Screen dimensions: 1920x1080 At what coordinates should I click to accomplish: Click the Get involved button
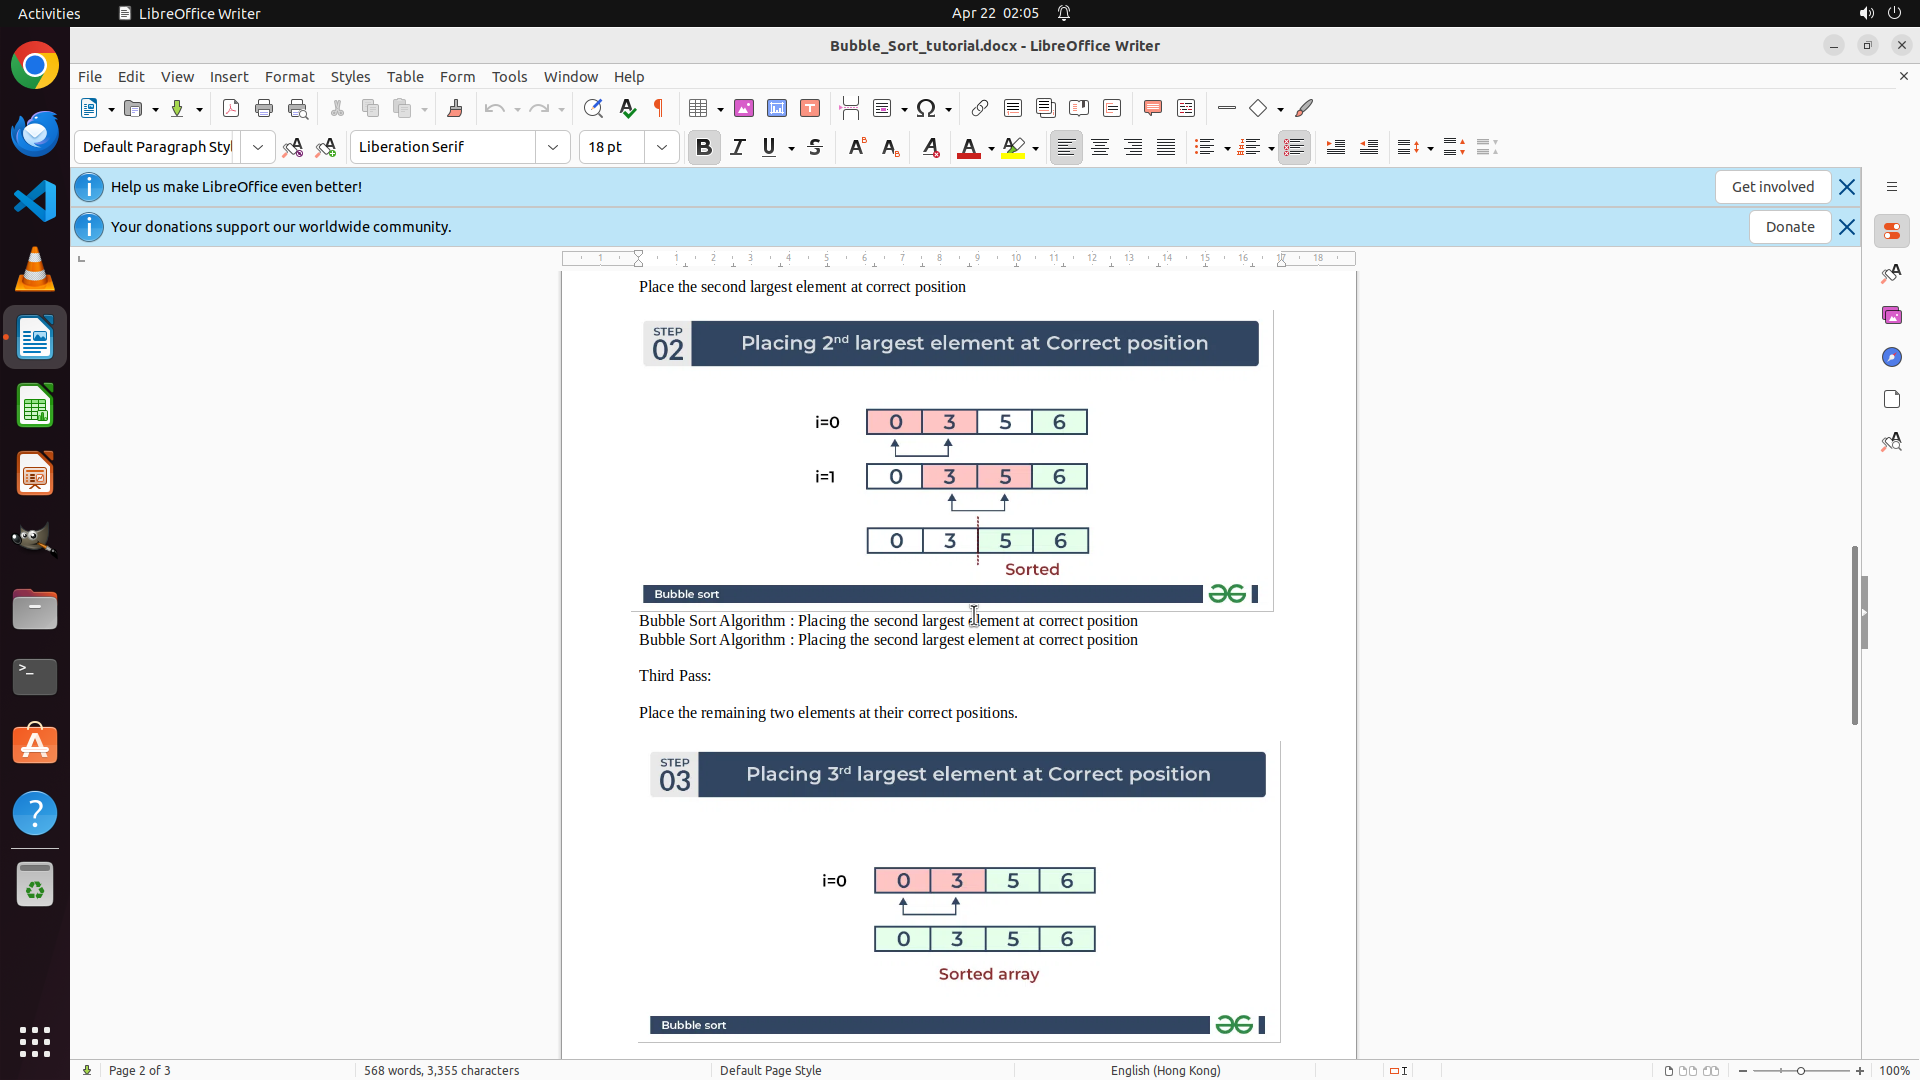coord(1772,187)
